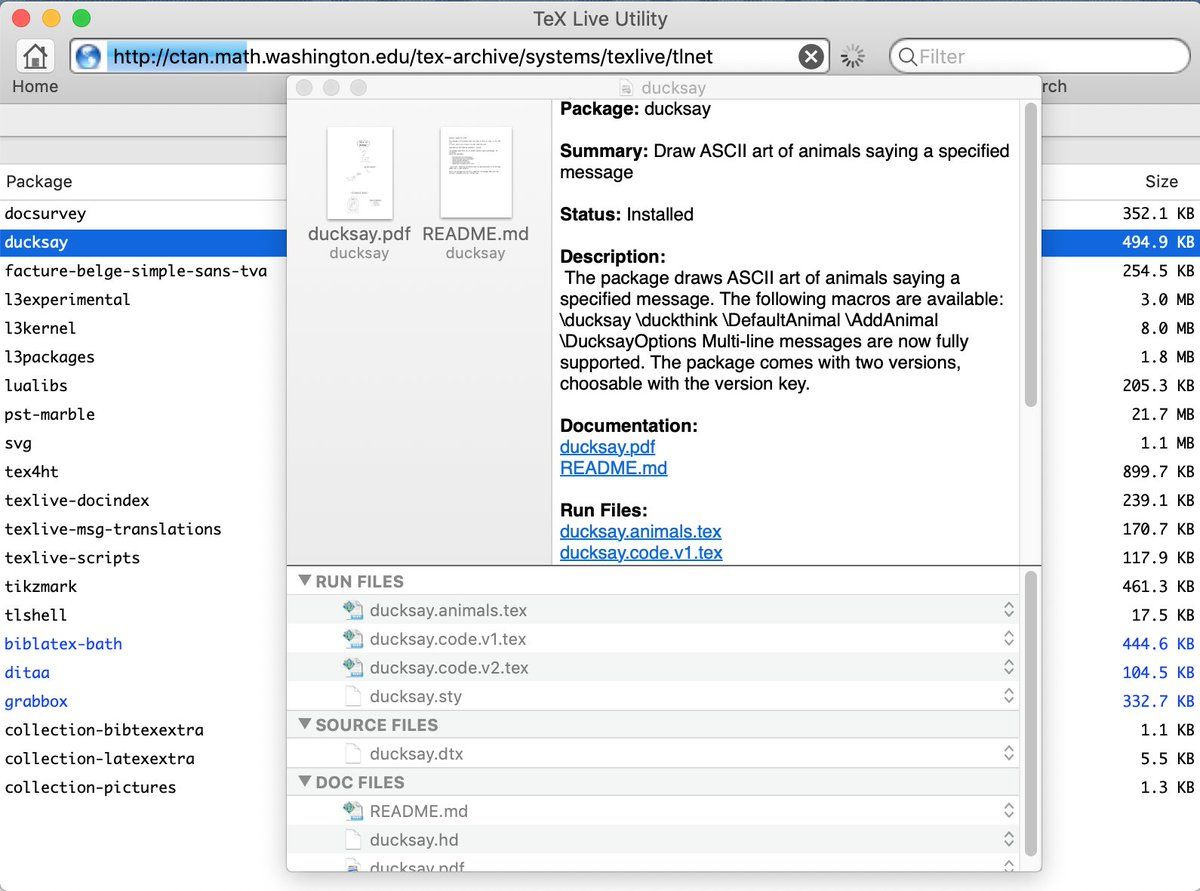The image size is (1200, 891).
Task: Open the ducksay.animals.tex run file link
Action: [x=640, y=531]
